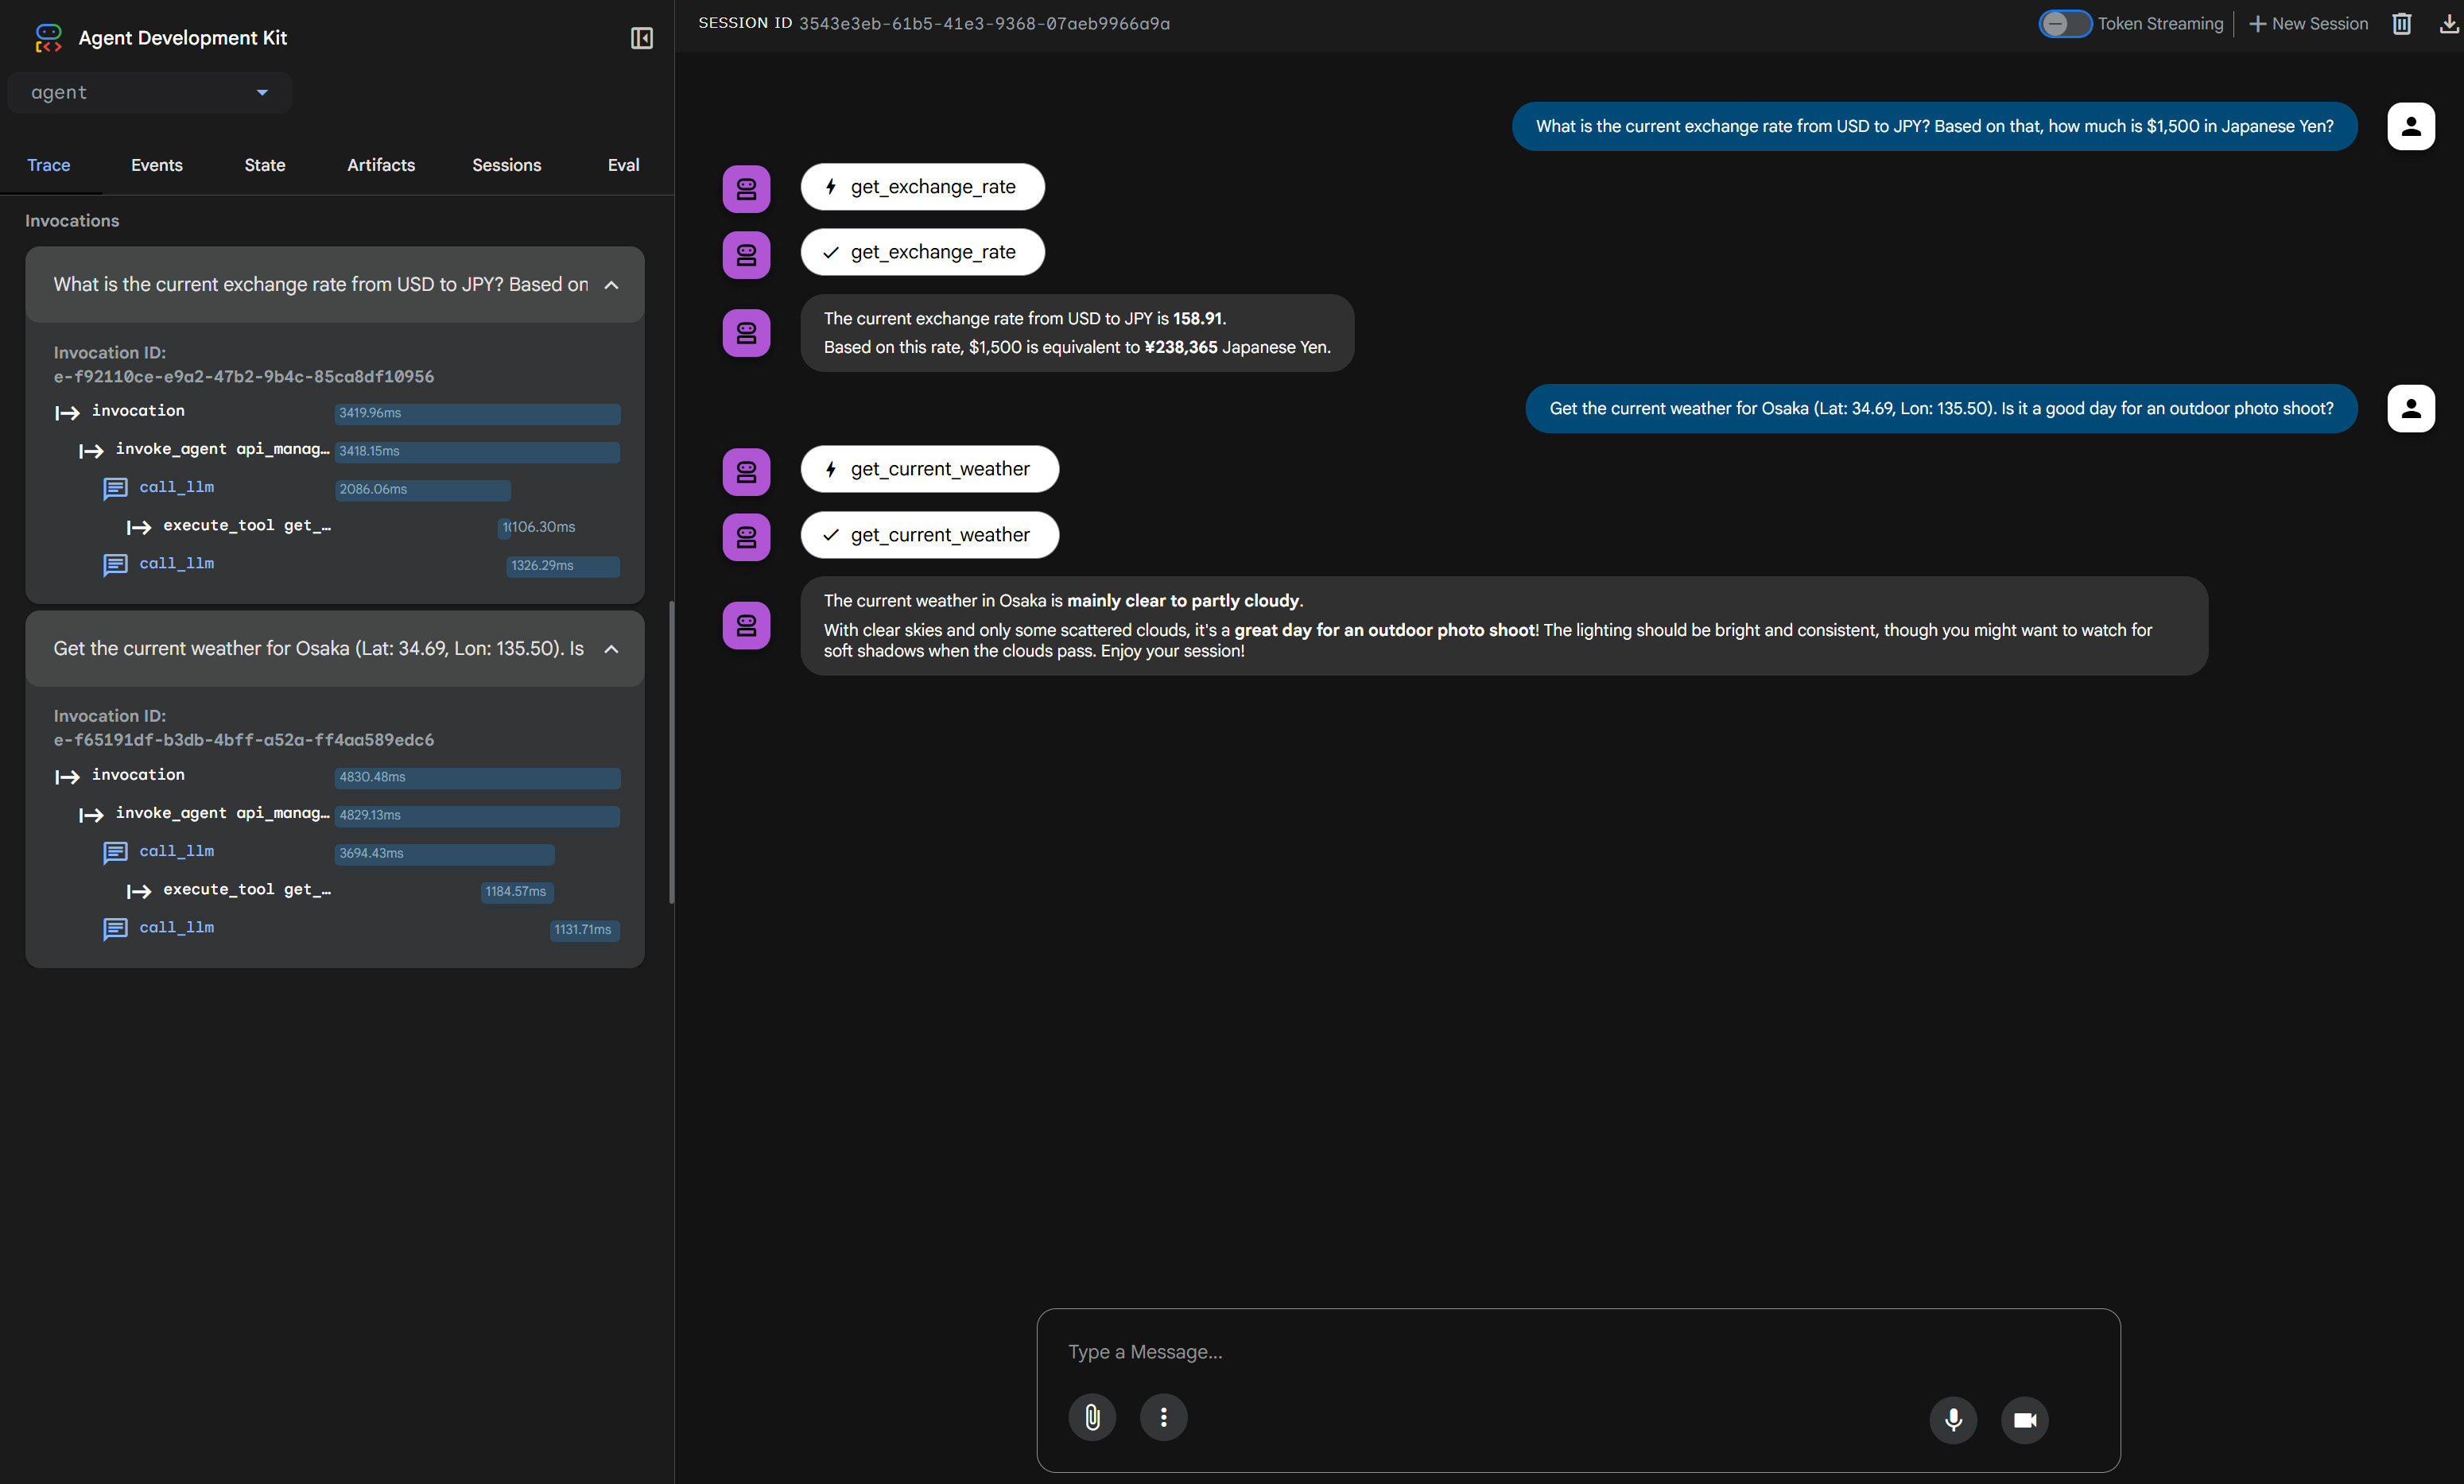The image size is (2464, 1484).
Task: Click the video camera icon
Action: pyautogui.click(x=2024, y=1419)
